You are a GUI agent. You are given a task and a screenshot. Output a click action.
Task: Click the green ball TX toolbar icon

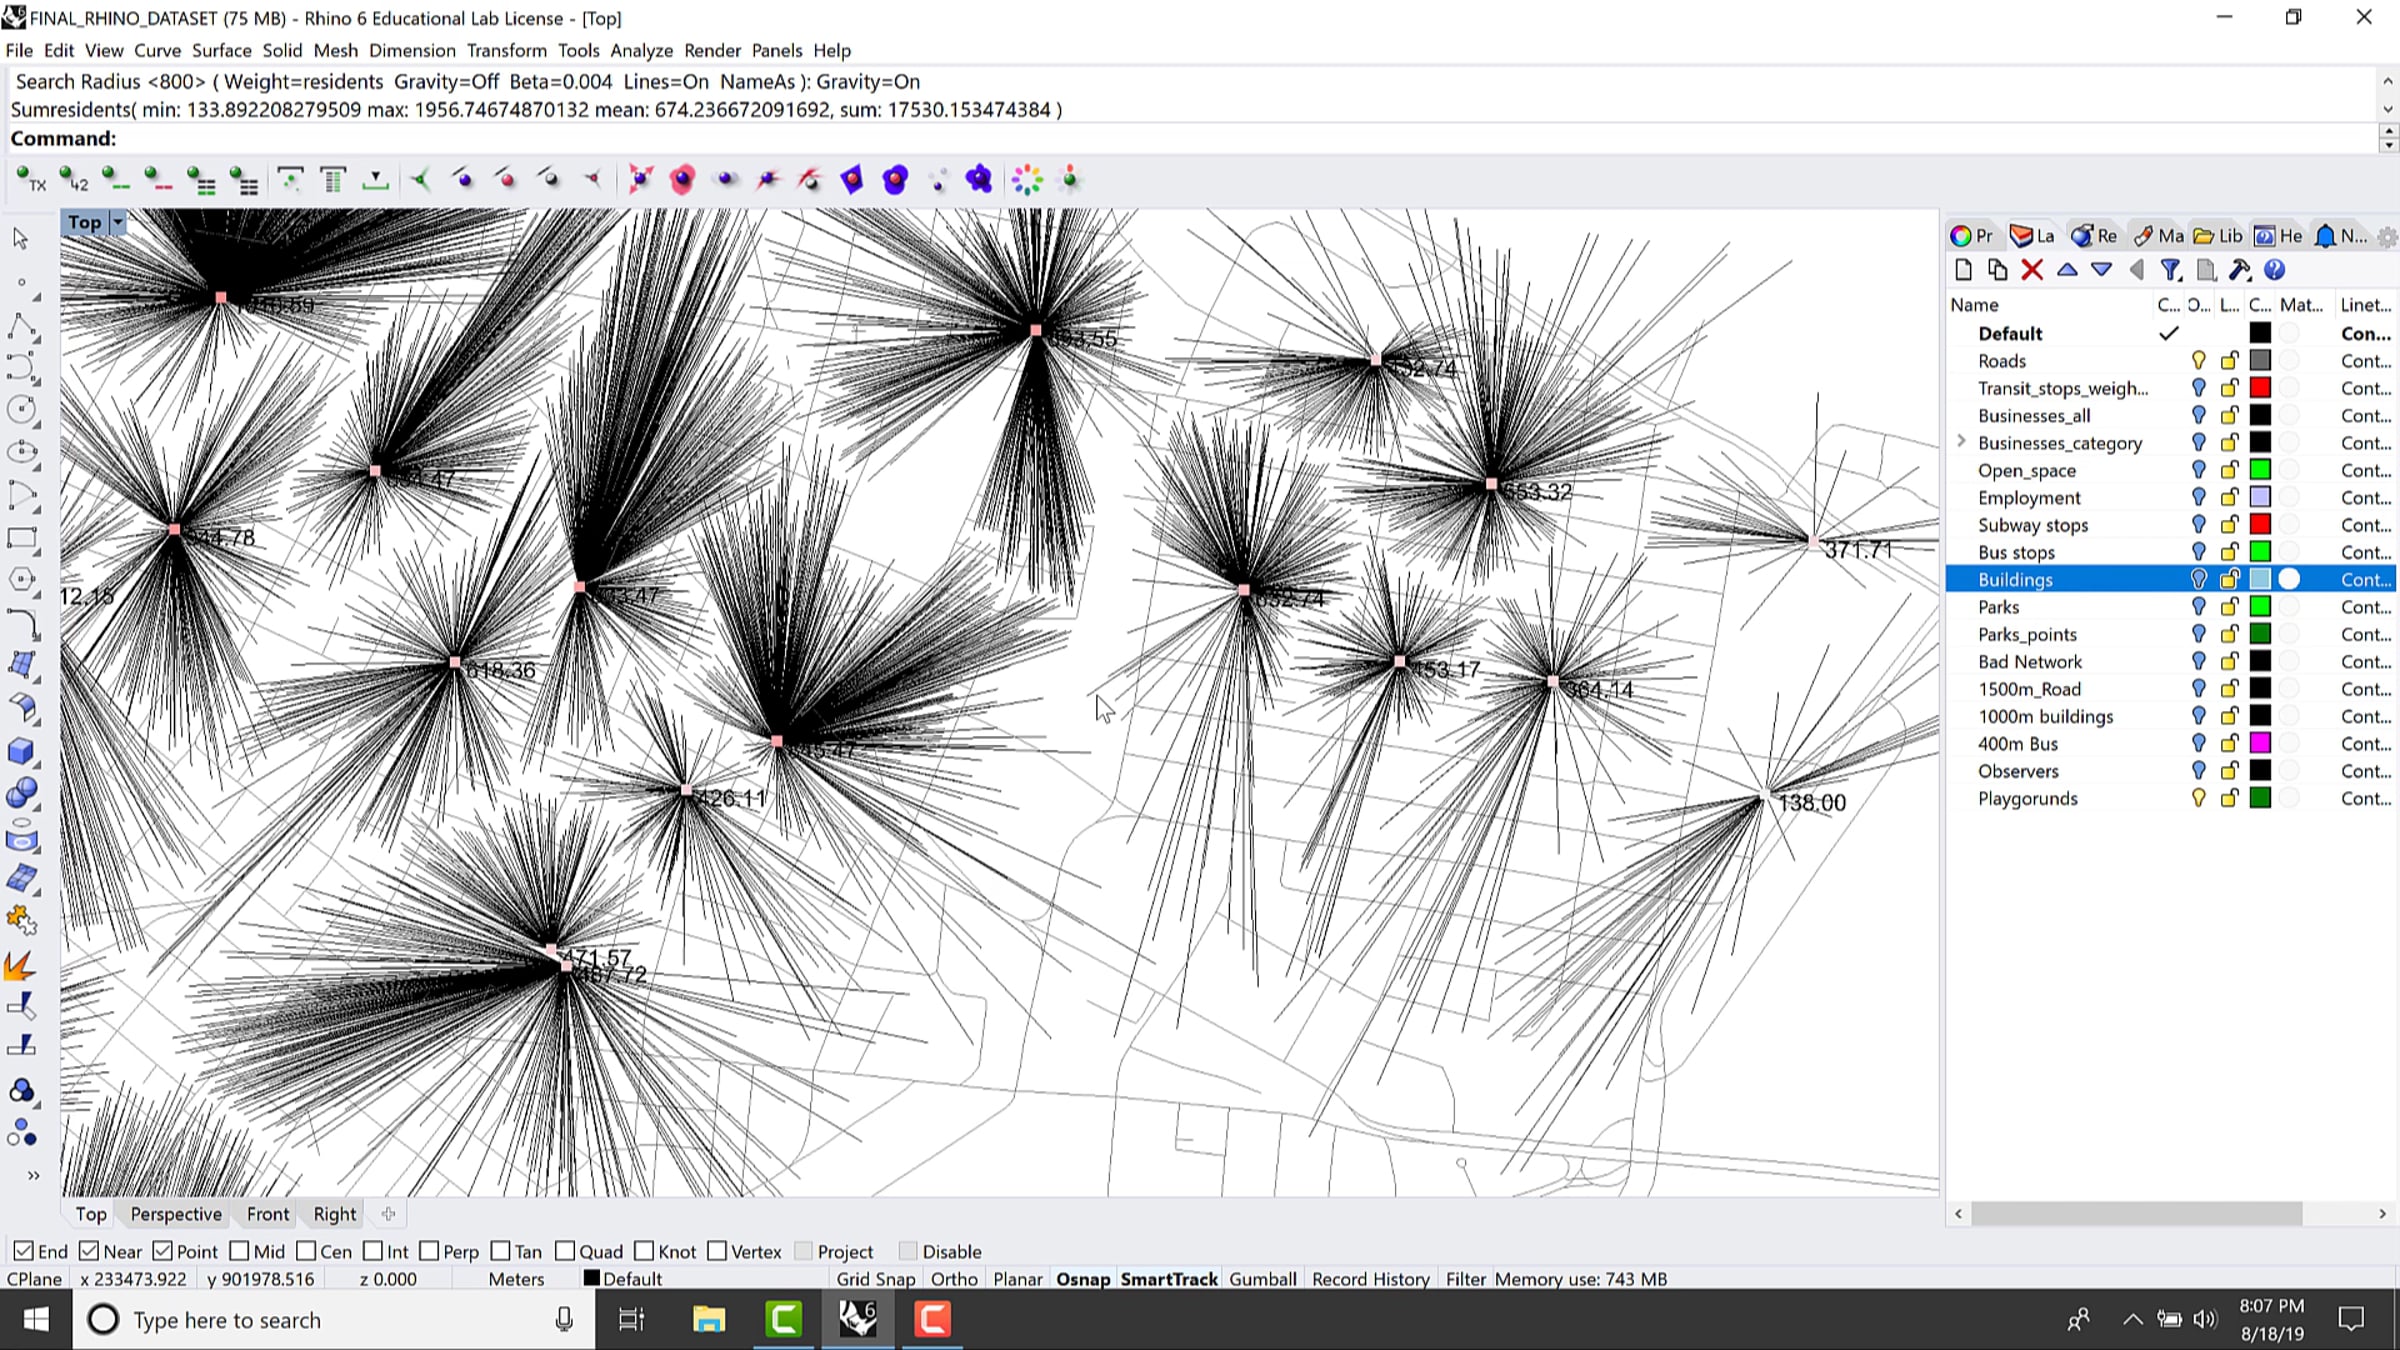pos(31,180)
